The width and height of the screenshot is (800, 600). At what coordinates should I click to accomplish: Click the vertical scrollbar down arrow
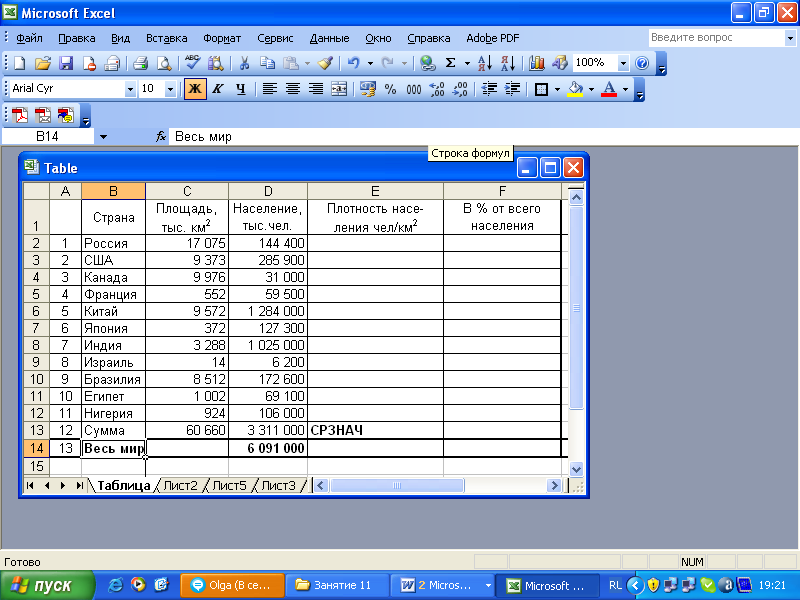point(576,469)
